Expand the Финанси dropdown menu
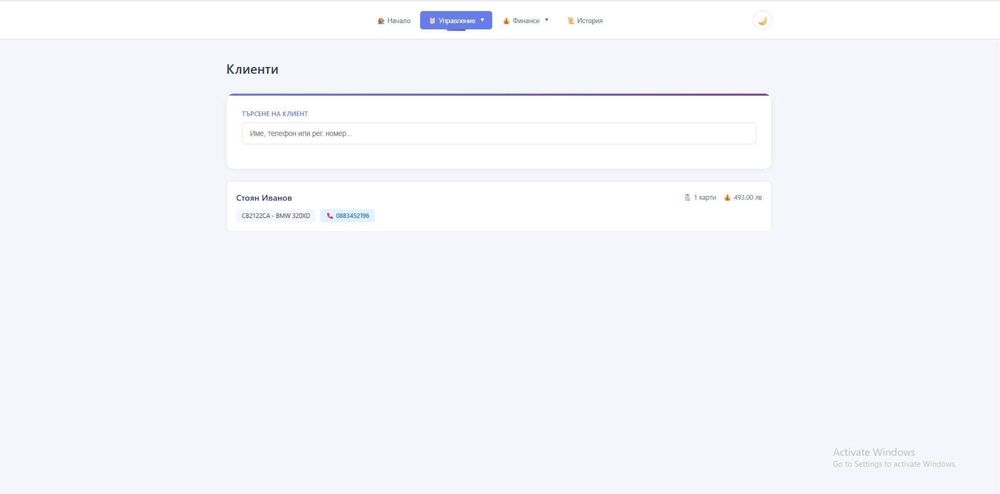Viewport: 1000px width, 494px height. coord(526,20)
